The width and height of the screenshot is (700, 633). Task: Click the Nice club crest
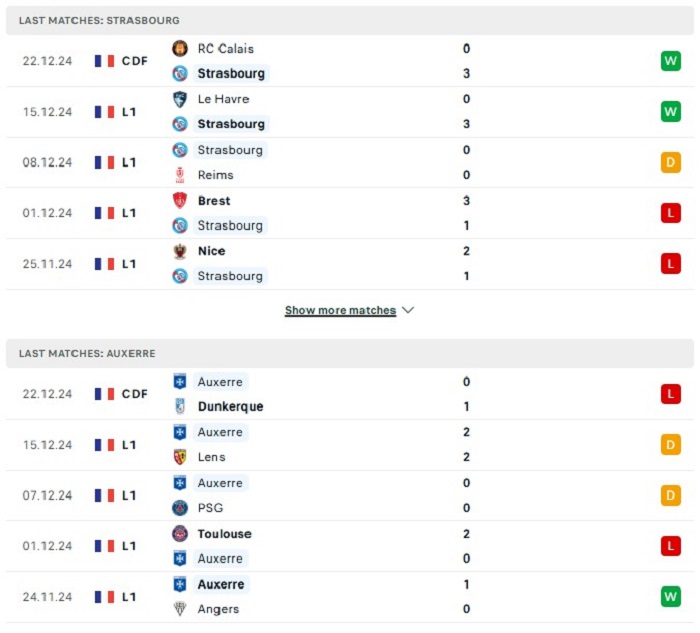point(180,251)
